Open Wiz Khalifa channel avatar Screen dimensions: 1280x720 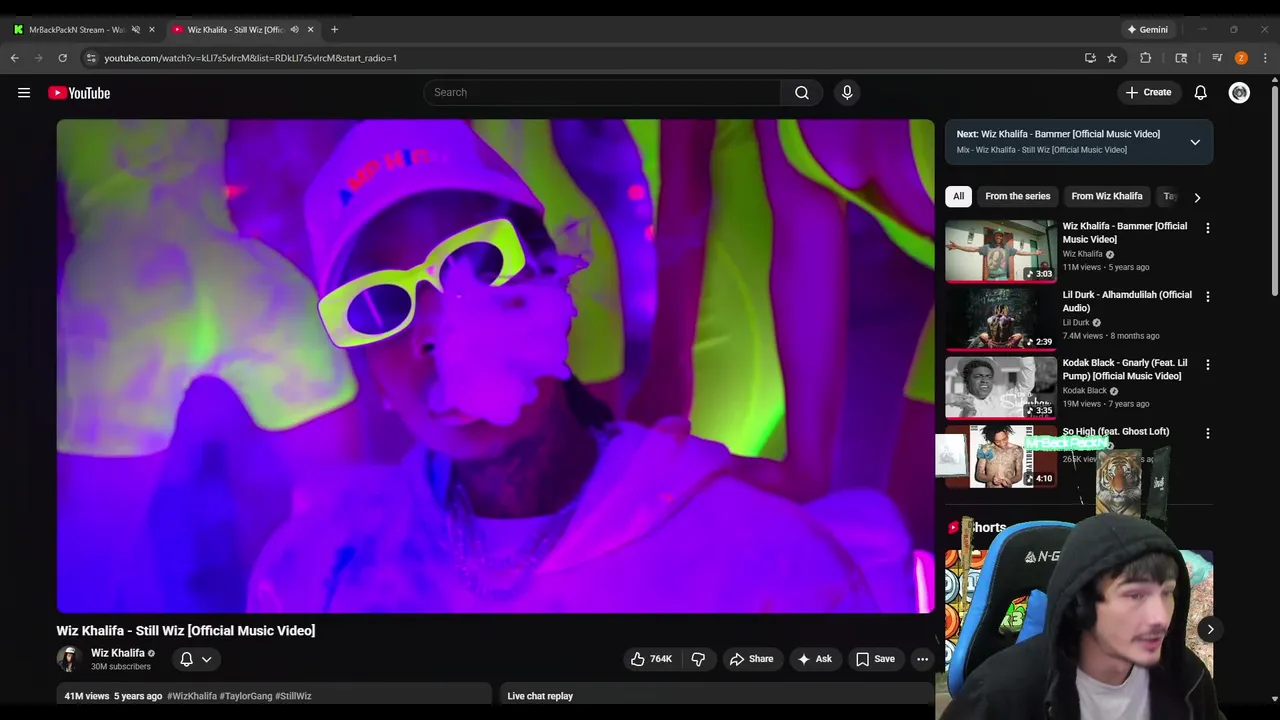coord(69,659)
